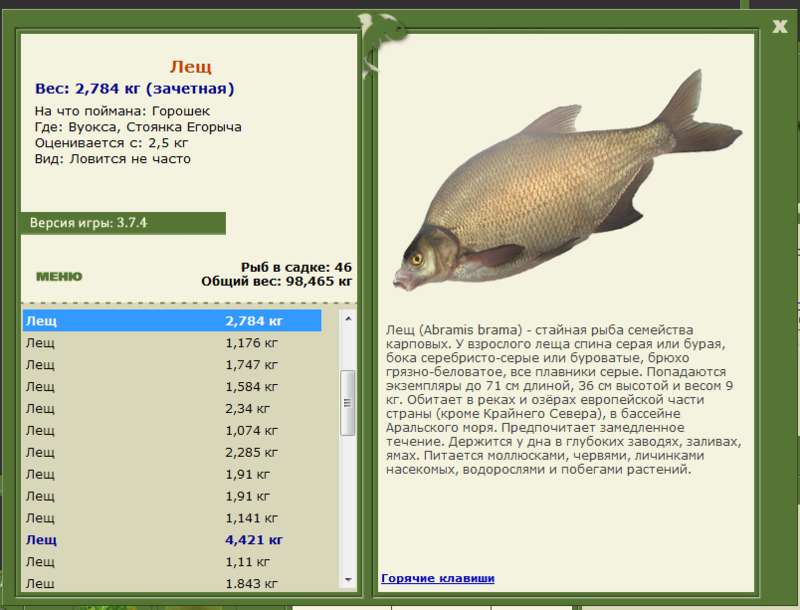Select the Лещ 1,074 кг row

click(172, 430)
